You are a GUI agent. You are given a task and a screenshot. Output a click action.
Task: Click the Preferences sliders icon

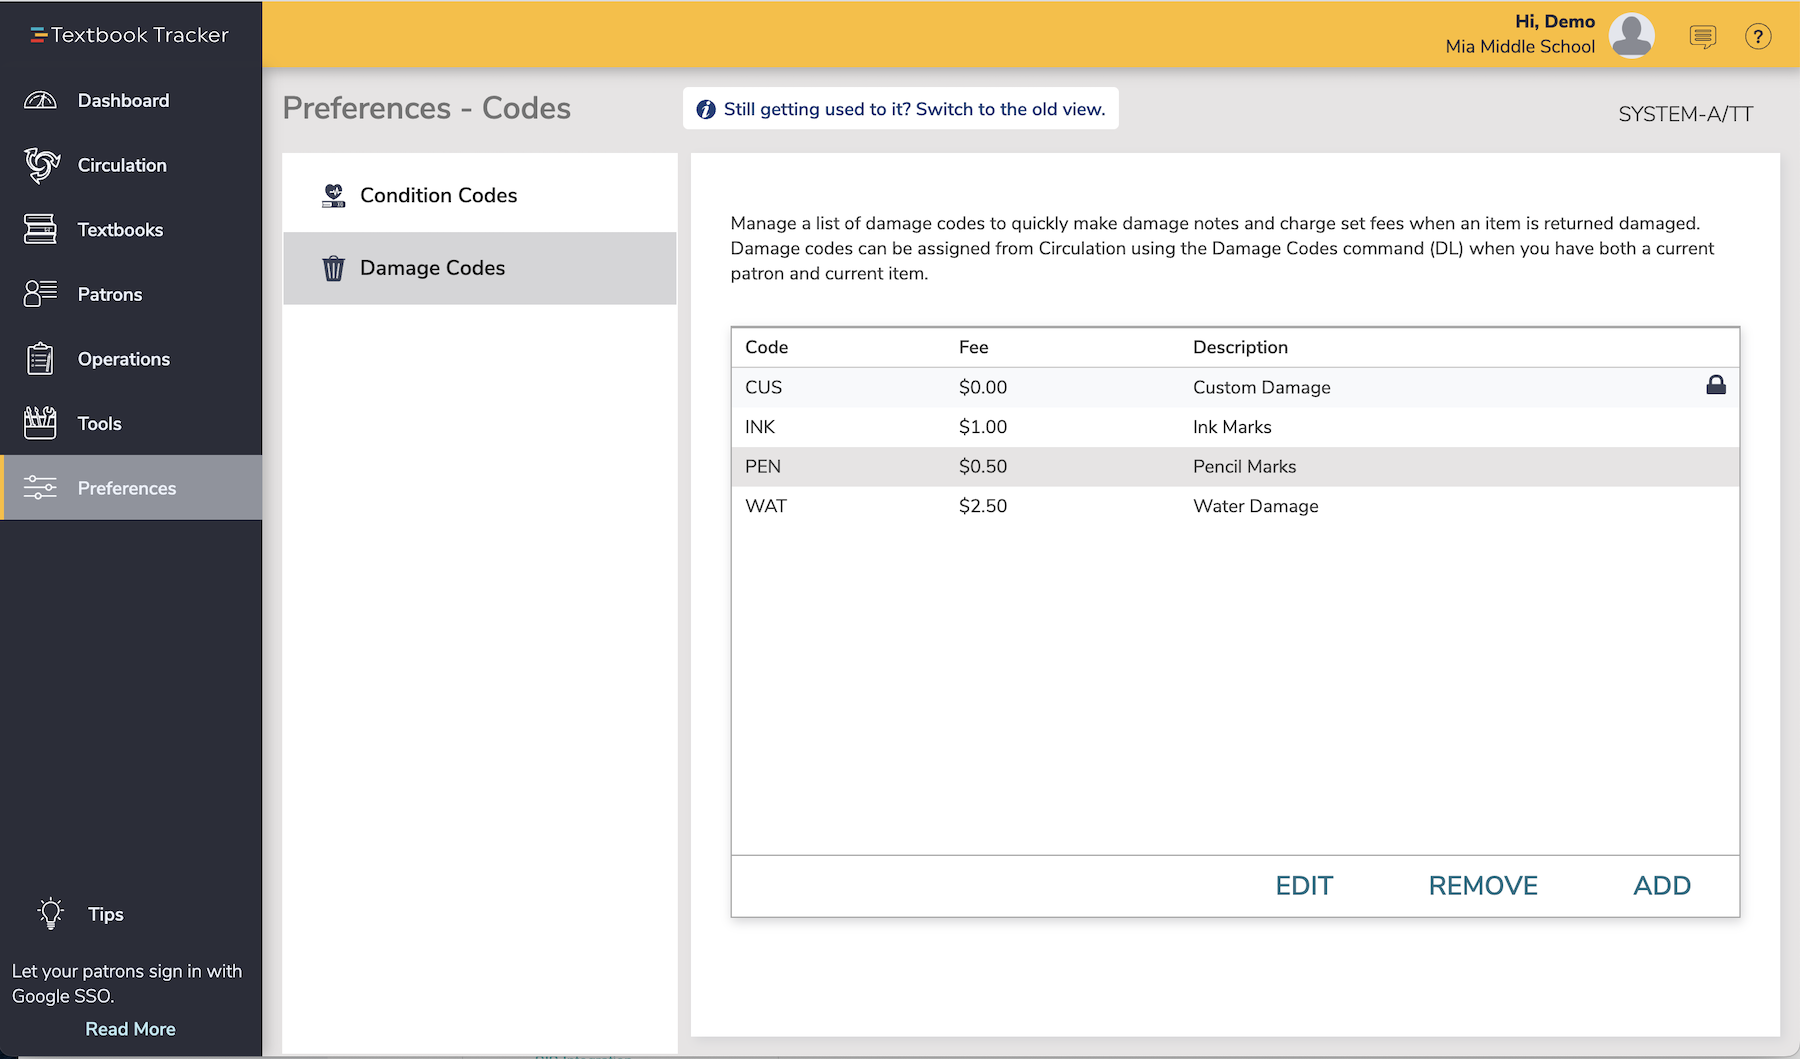tap(40, 488)
